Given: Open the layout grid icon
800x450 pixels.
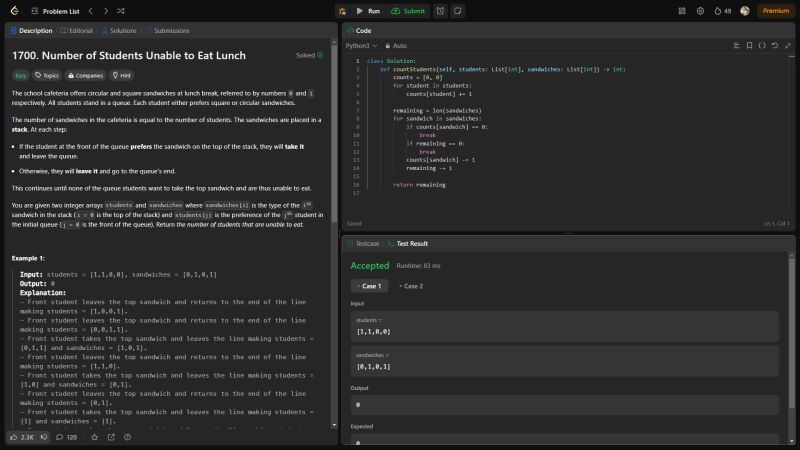Looking at the screenshot, I should click(682, 11).
